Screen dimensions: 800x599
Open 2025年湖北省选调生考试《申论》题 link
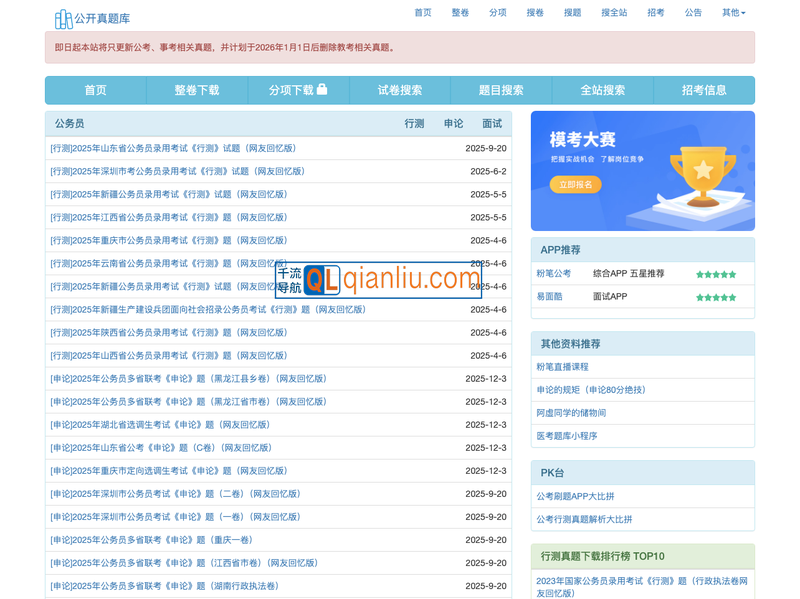[160, 425]
